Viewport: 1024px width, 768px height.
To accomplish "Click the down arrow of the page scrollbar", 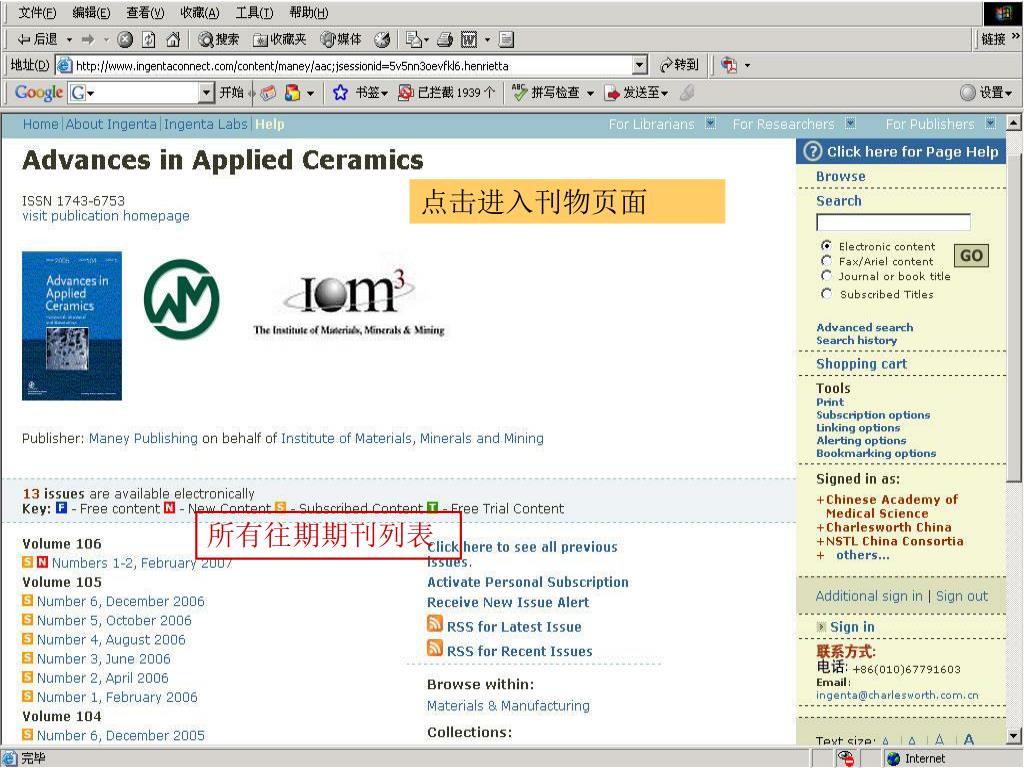I will [x=1014, y=736].
